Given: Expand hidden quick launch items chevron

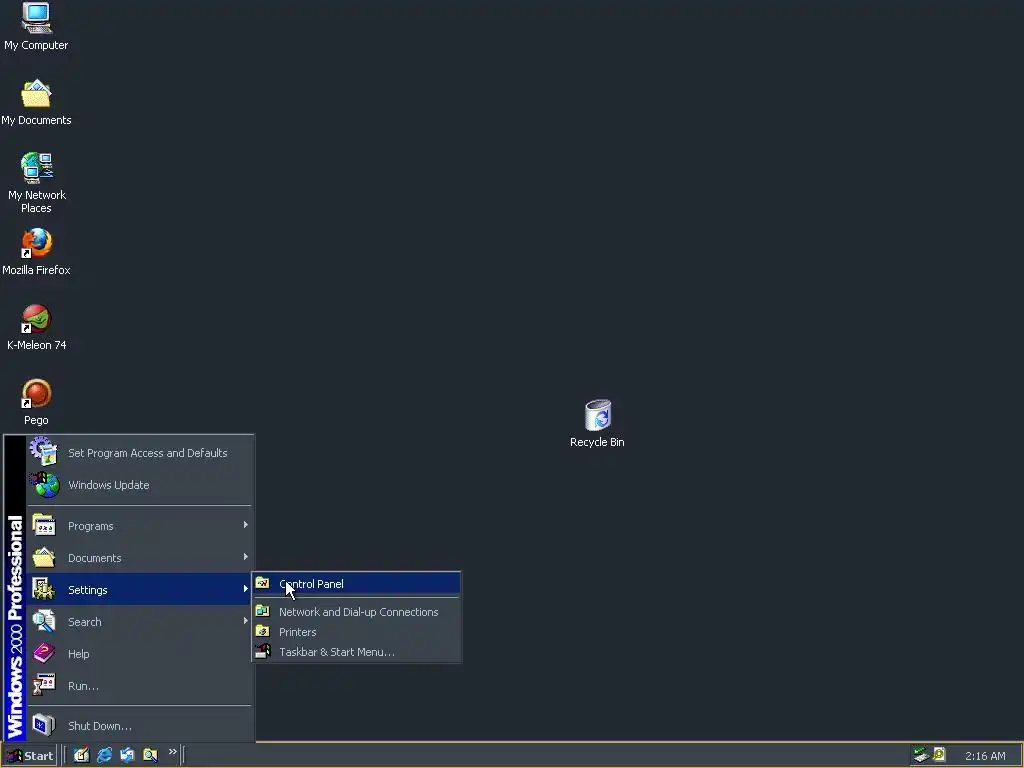Looking at the screenshot, I should click(172, 752).
